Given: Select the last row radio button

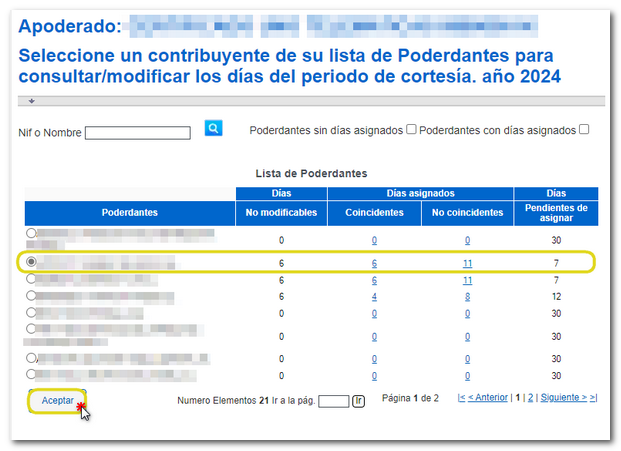Looking at the screenshot, I should coord(31,375).
